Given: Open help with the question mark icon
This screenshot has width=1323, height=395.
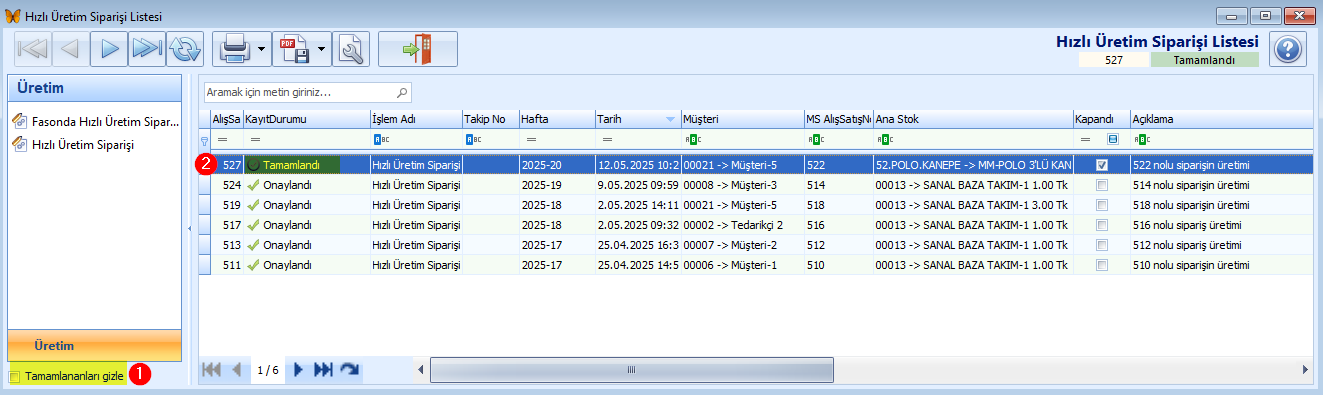Looking at the screenshot, I should (x=1289, y=48).
